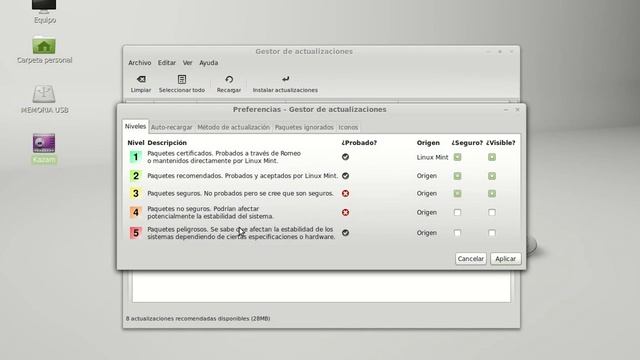Open the Ver menu
Viewport: 640px width, 360px height.
[187, 63]
